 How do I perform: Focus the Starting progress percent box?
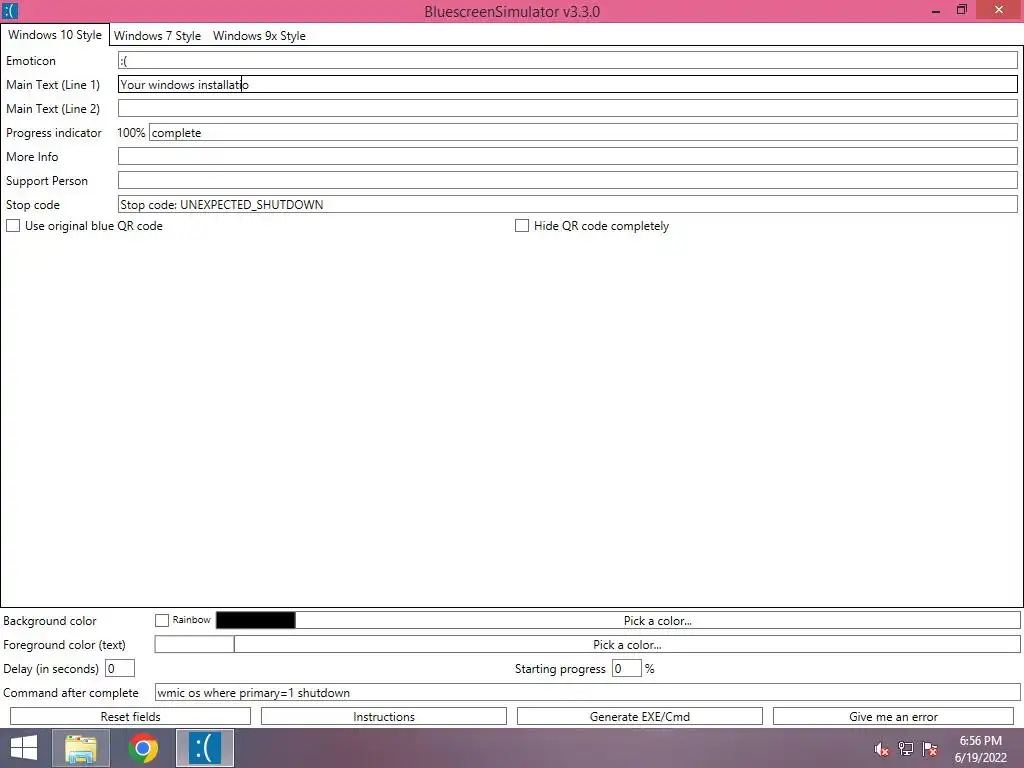[626, 668]
